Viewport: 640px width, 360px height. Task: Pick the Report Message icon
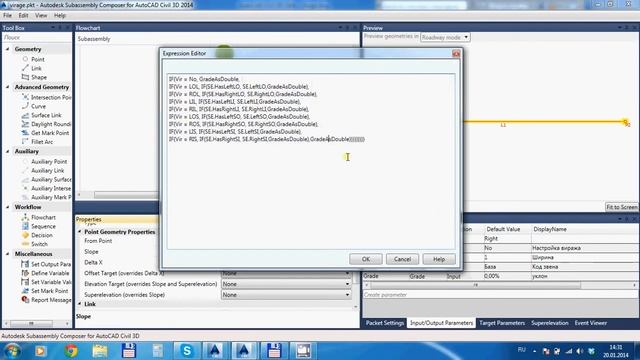pos(25,300)
